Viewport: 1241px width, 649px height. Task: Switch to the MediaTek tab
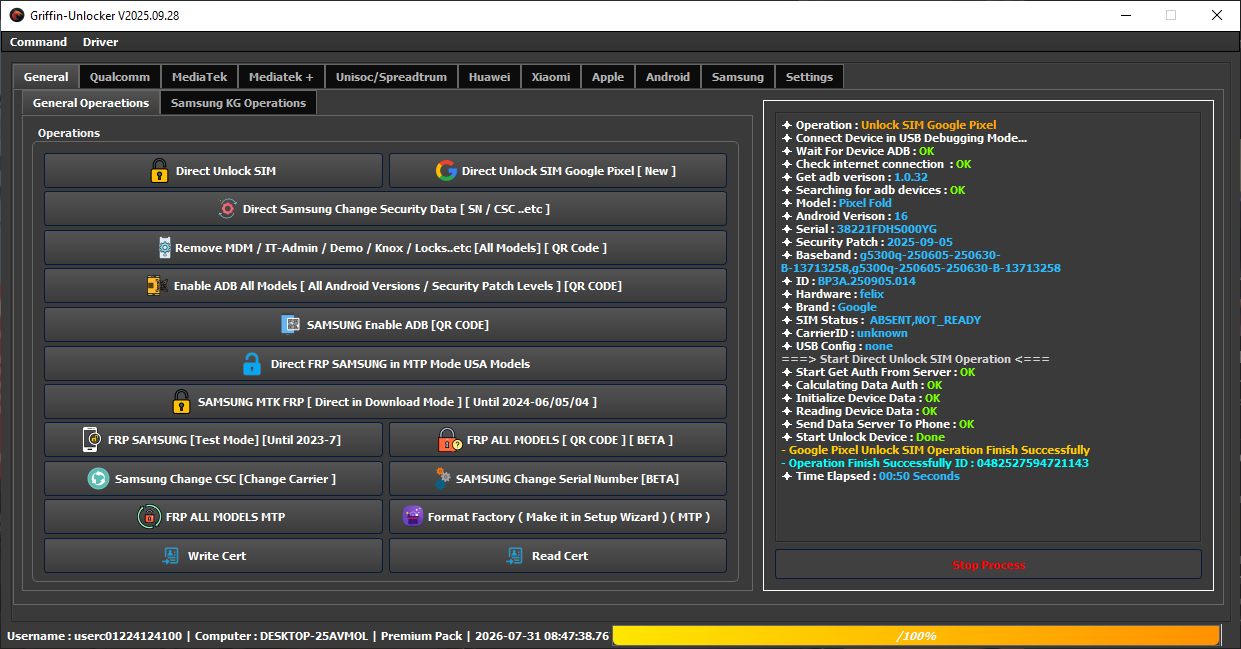[199, 77]
